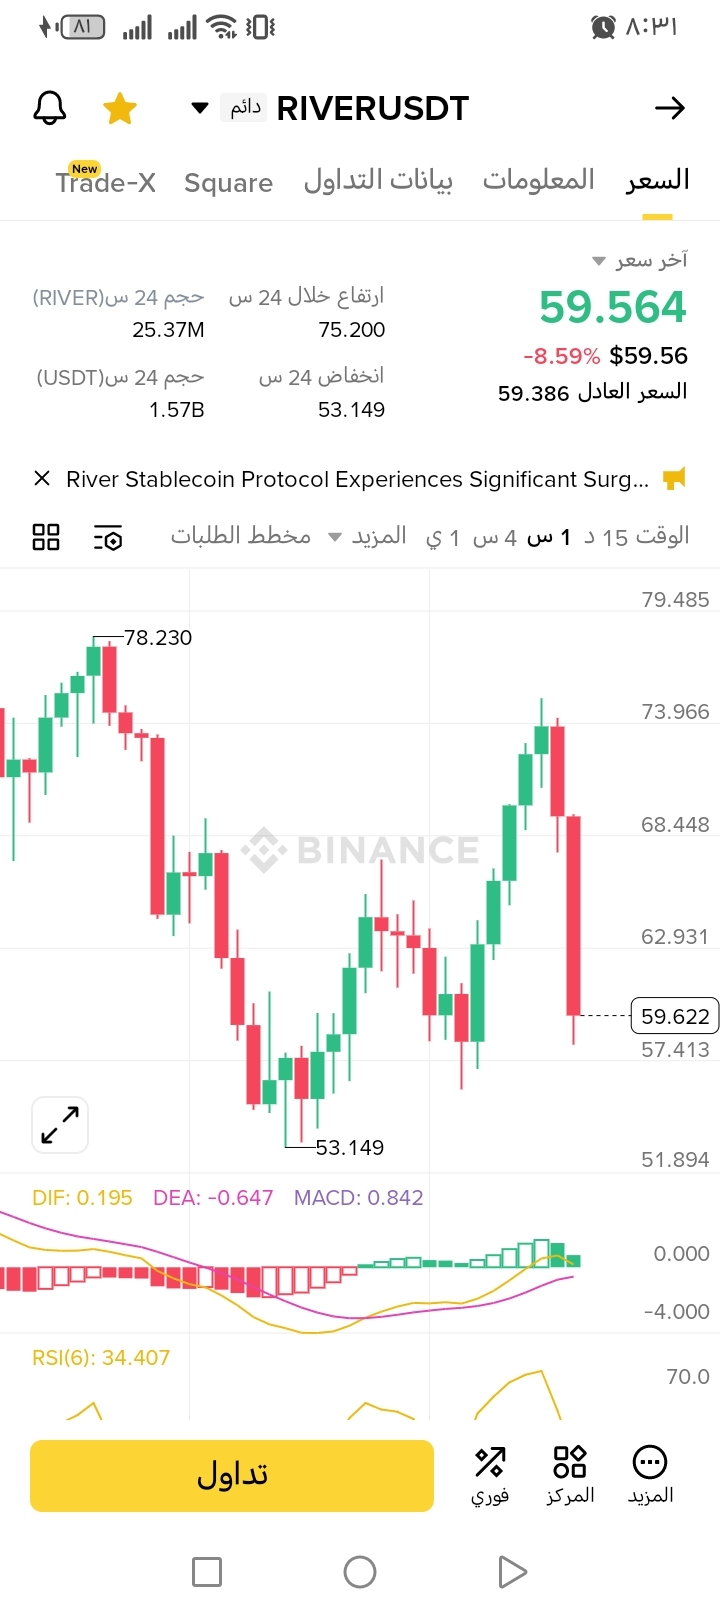Tap the yellow تداول trade button
The width and height of the screenshot is (720, 1612).
[x=232, y=1475]
